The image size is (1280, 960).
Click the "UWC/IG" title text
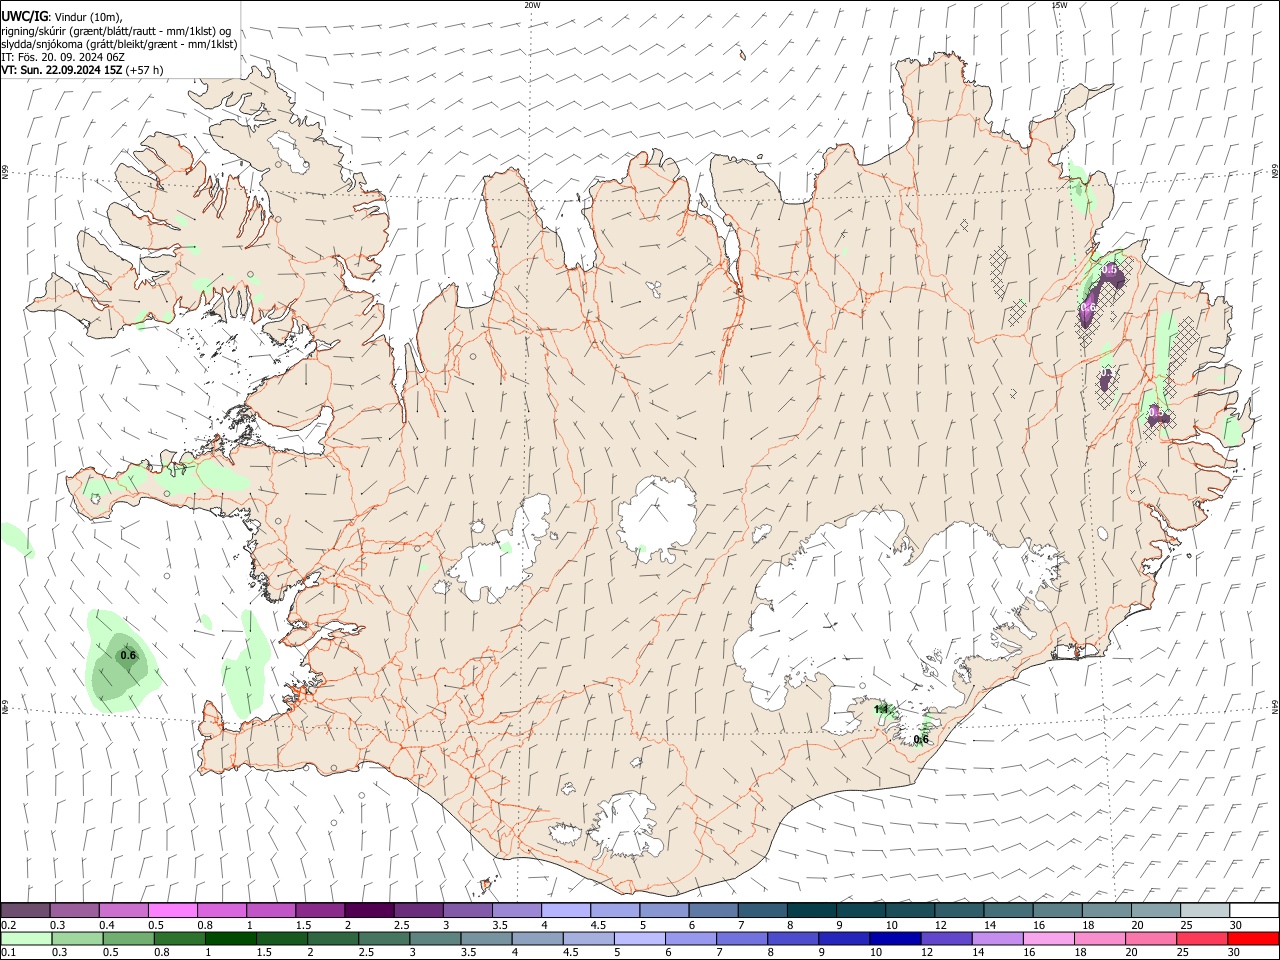tap(24, 16)
